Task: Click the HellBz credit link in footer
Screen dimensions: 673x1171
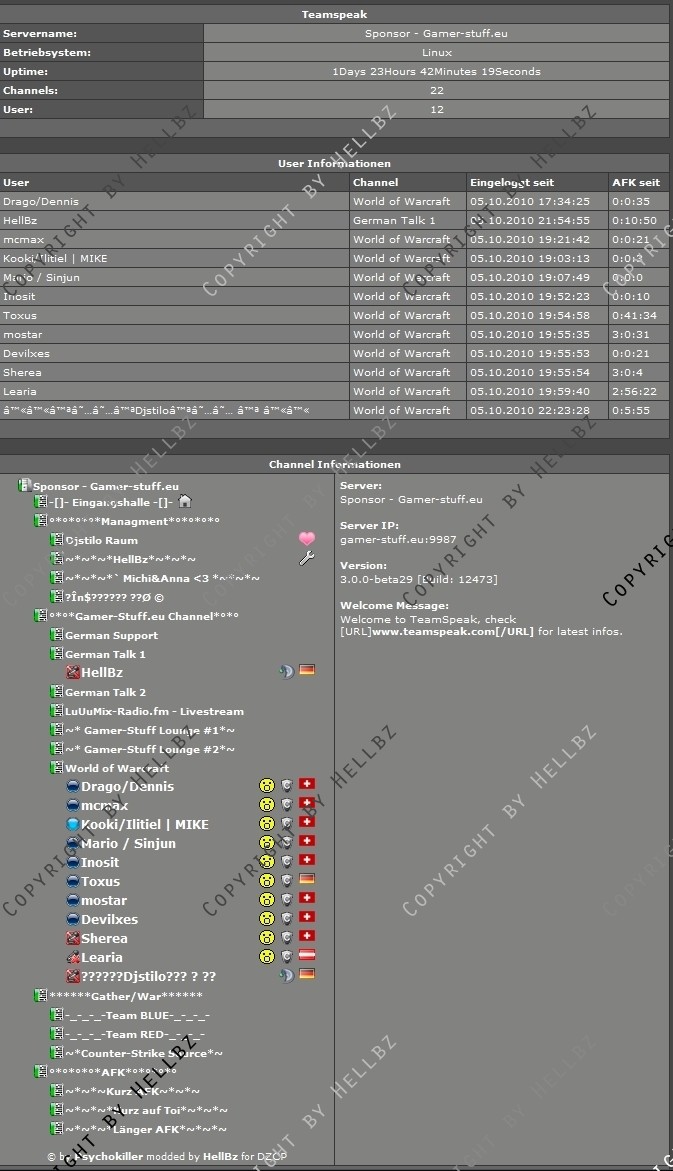Action: 220,1157
